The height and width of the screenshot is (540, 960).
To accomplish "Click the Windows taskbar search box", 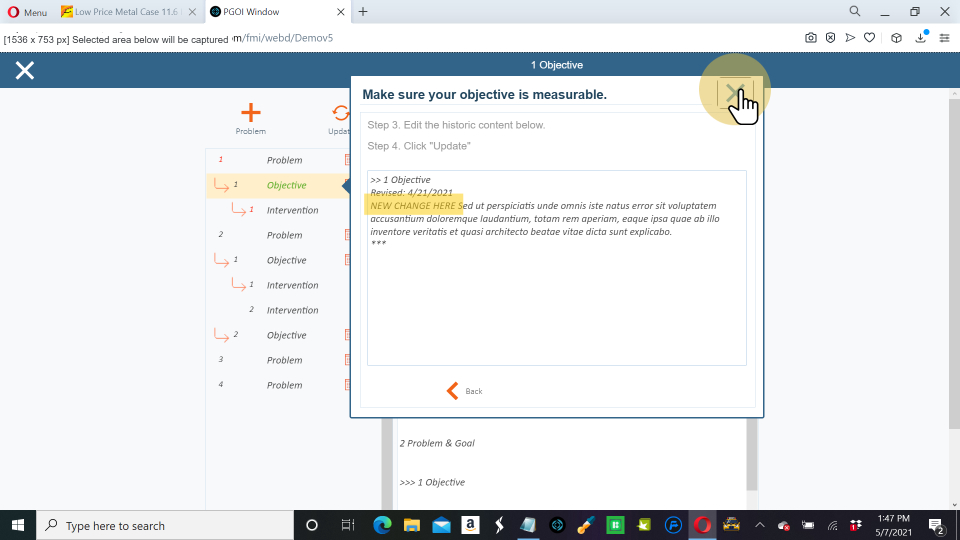I will pyautogui.click(x=165, y=525).
